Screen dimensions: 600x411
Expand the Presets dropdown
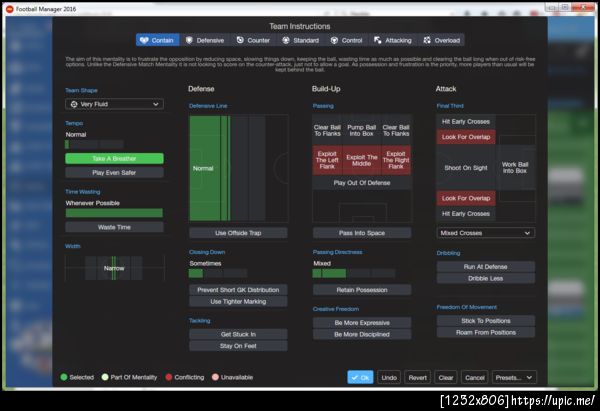click(x=514, y=378)
